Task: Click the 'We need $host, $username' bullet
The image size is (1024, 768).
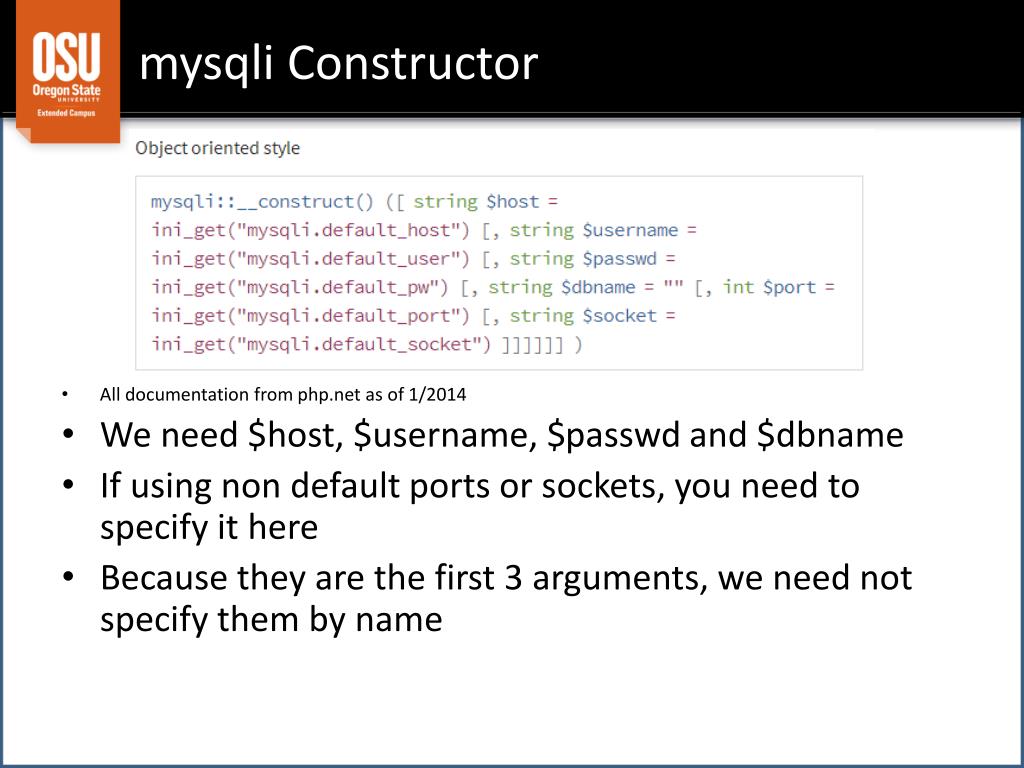Action: click(502, 435)
